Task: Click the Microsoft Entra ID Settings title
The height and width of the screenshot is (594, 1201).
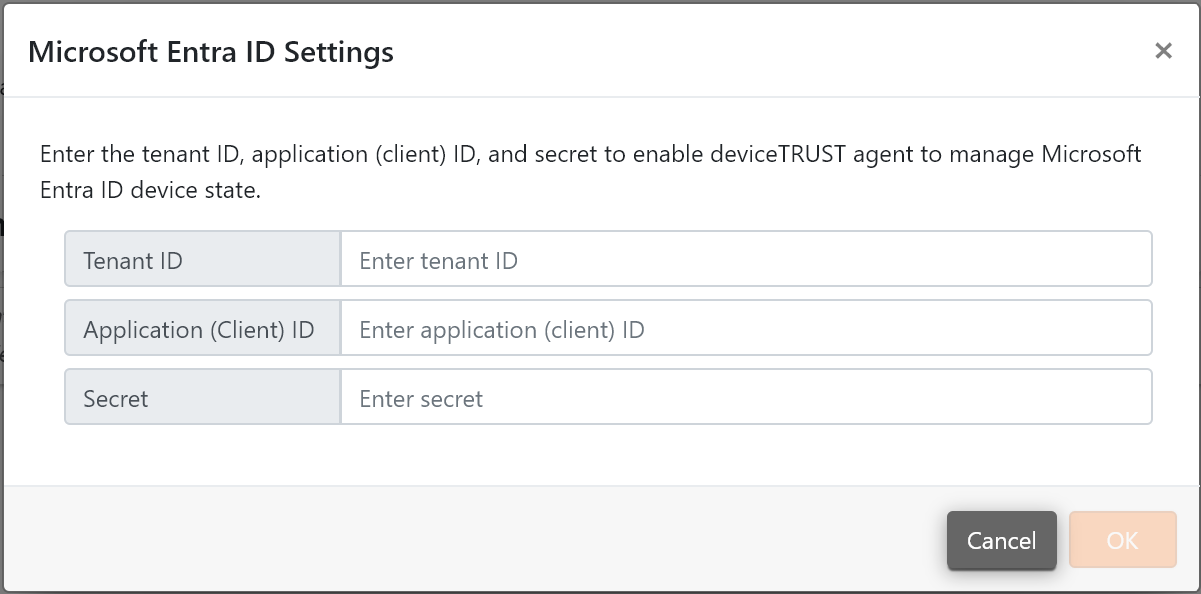Action: pyautogui.click(x=212, y=51)
